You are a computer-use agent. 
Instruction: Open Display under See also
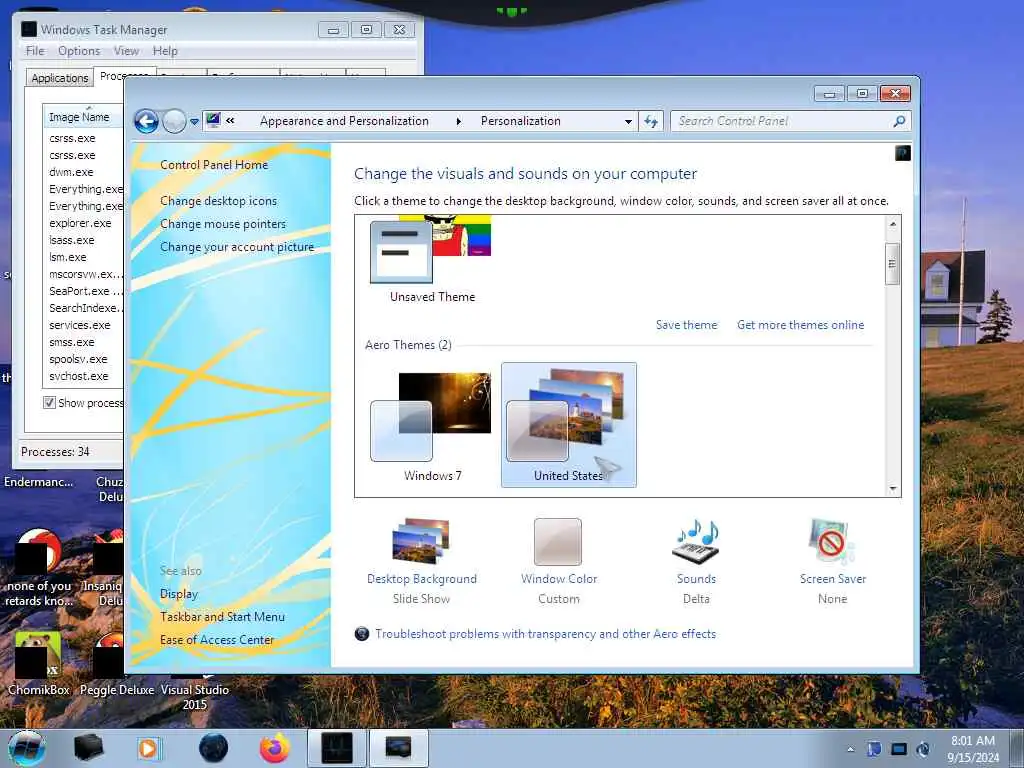click(x=179, y=594)
